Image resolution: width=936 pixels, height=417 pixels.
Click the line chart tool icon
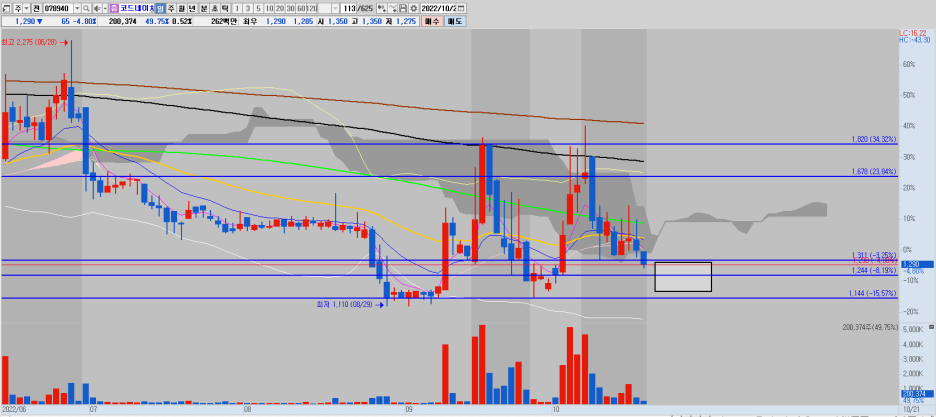point(393,8)
